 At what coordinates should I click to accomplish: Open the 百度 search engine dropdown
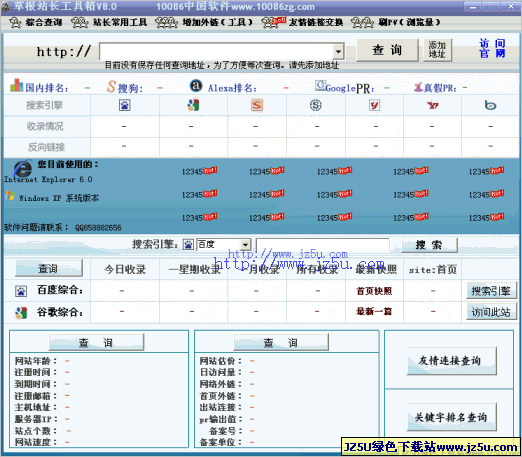[x=245, y=245]
